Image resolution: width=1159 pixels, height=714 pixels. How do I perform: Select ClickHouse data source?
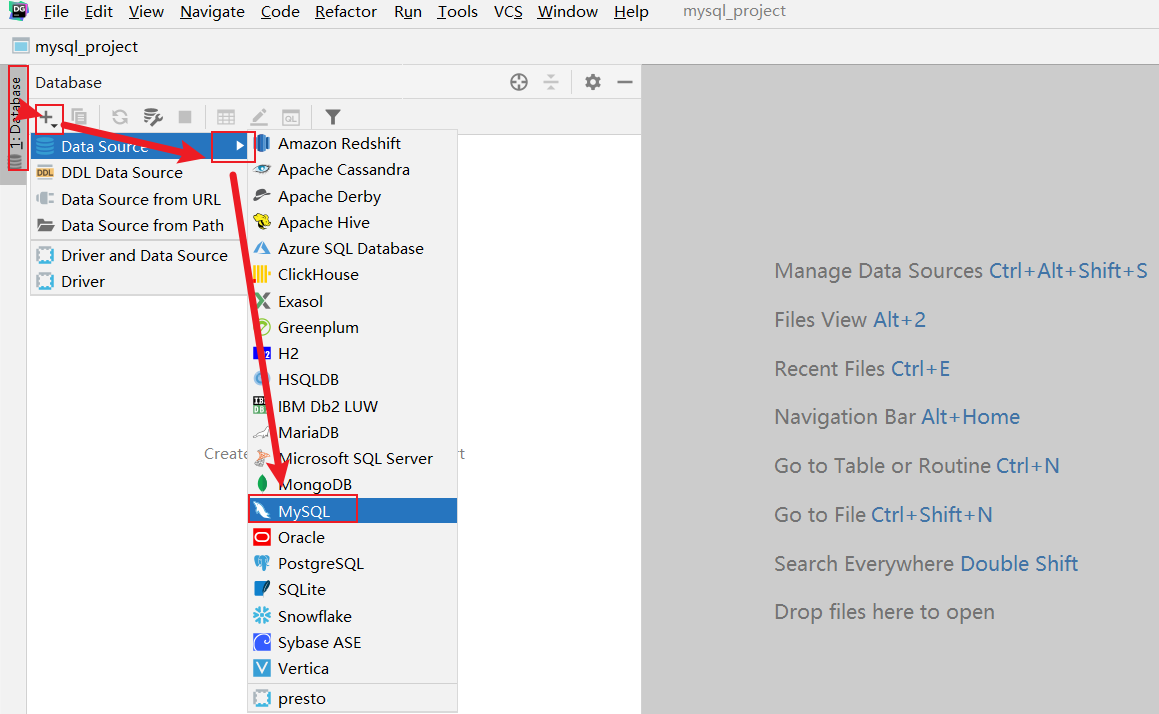353,275
